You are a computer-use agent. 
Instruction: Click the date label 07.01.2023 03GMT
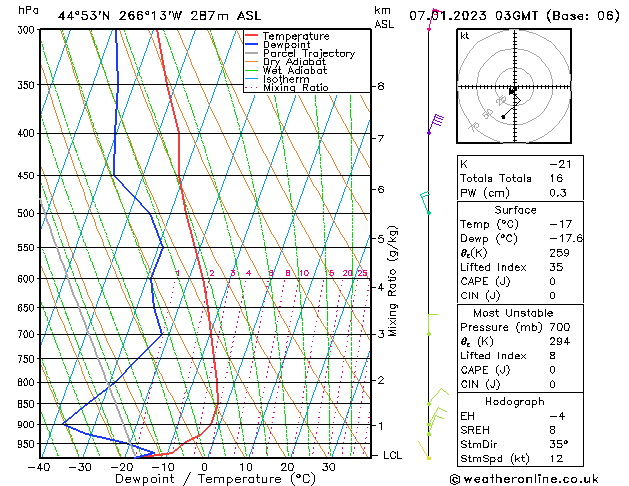tap(473, 16)
